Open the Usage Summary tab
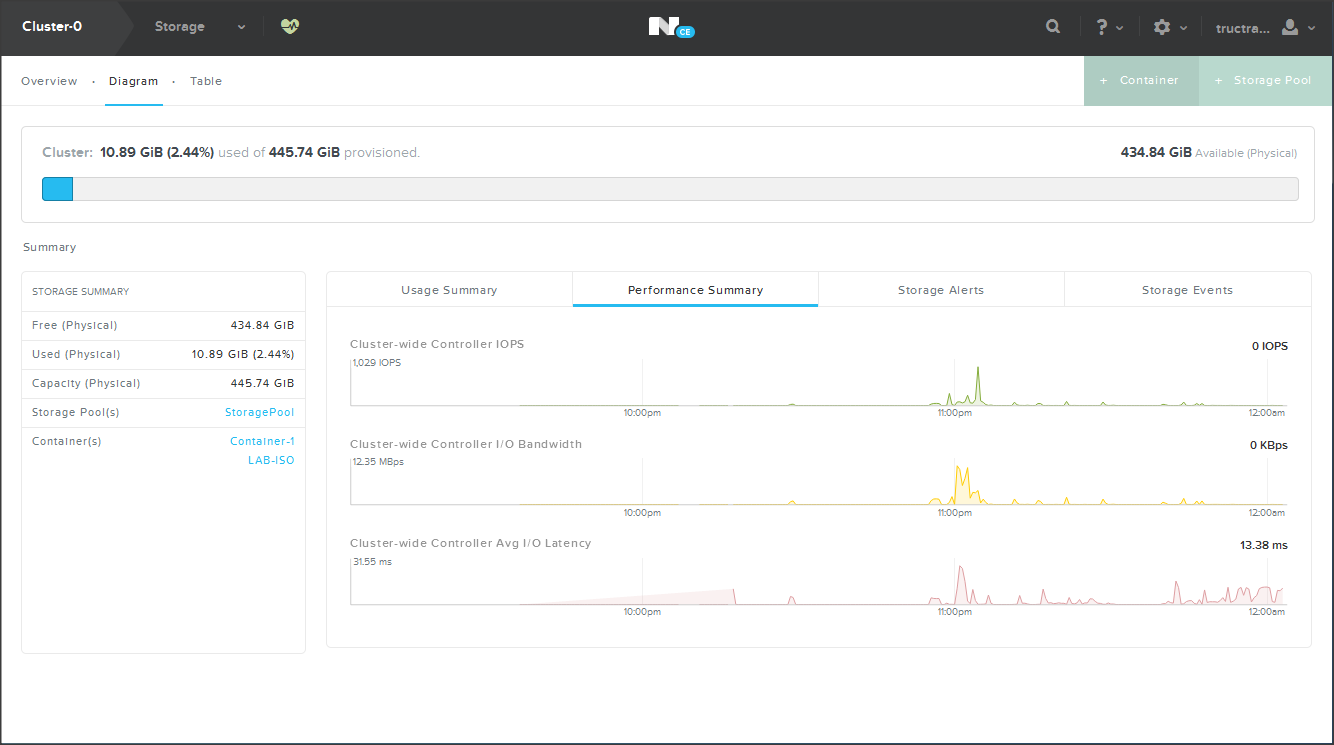 [449, 290]
